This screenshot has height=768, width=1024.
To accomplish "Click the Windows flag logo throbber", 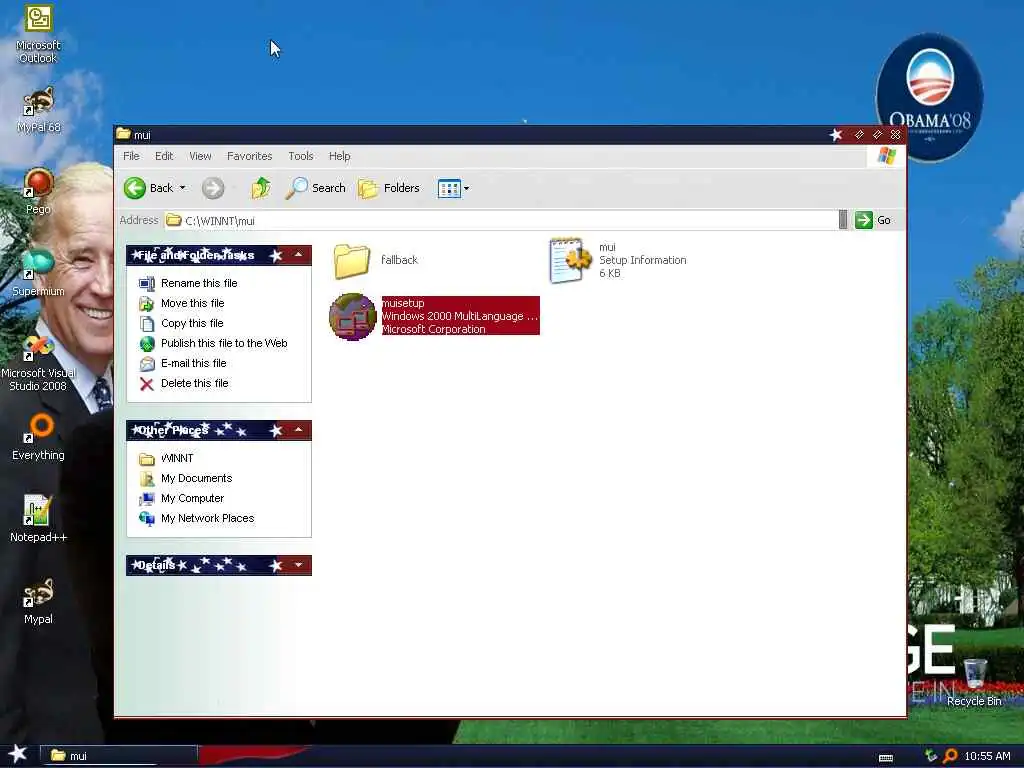I will coord(887,156).
